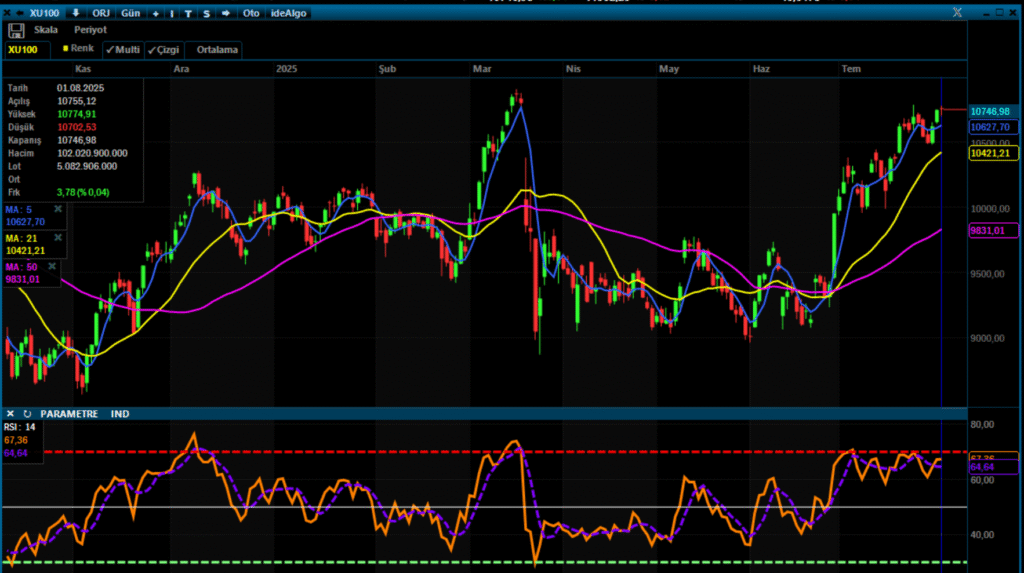Open the Periyot menu

[90, 29]
